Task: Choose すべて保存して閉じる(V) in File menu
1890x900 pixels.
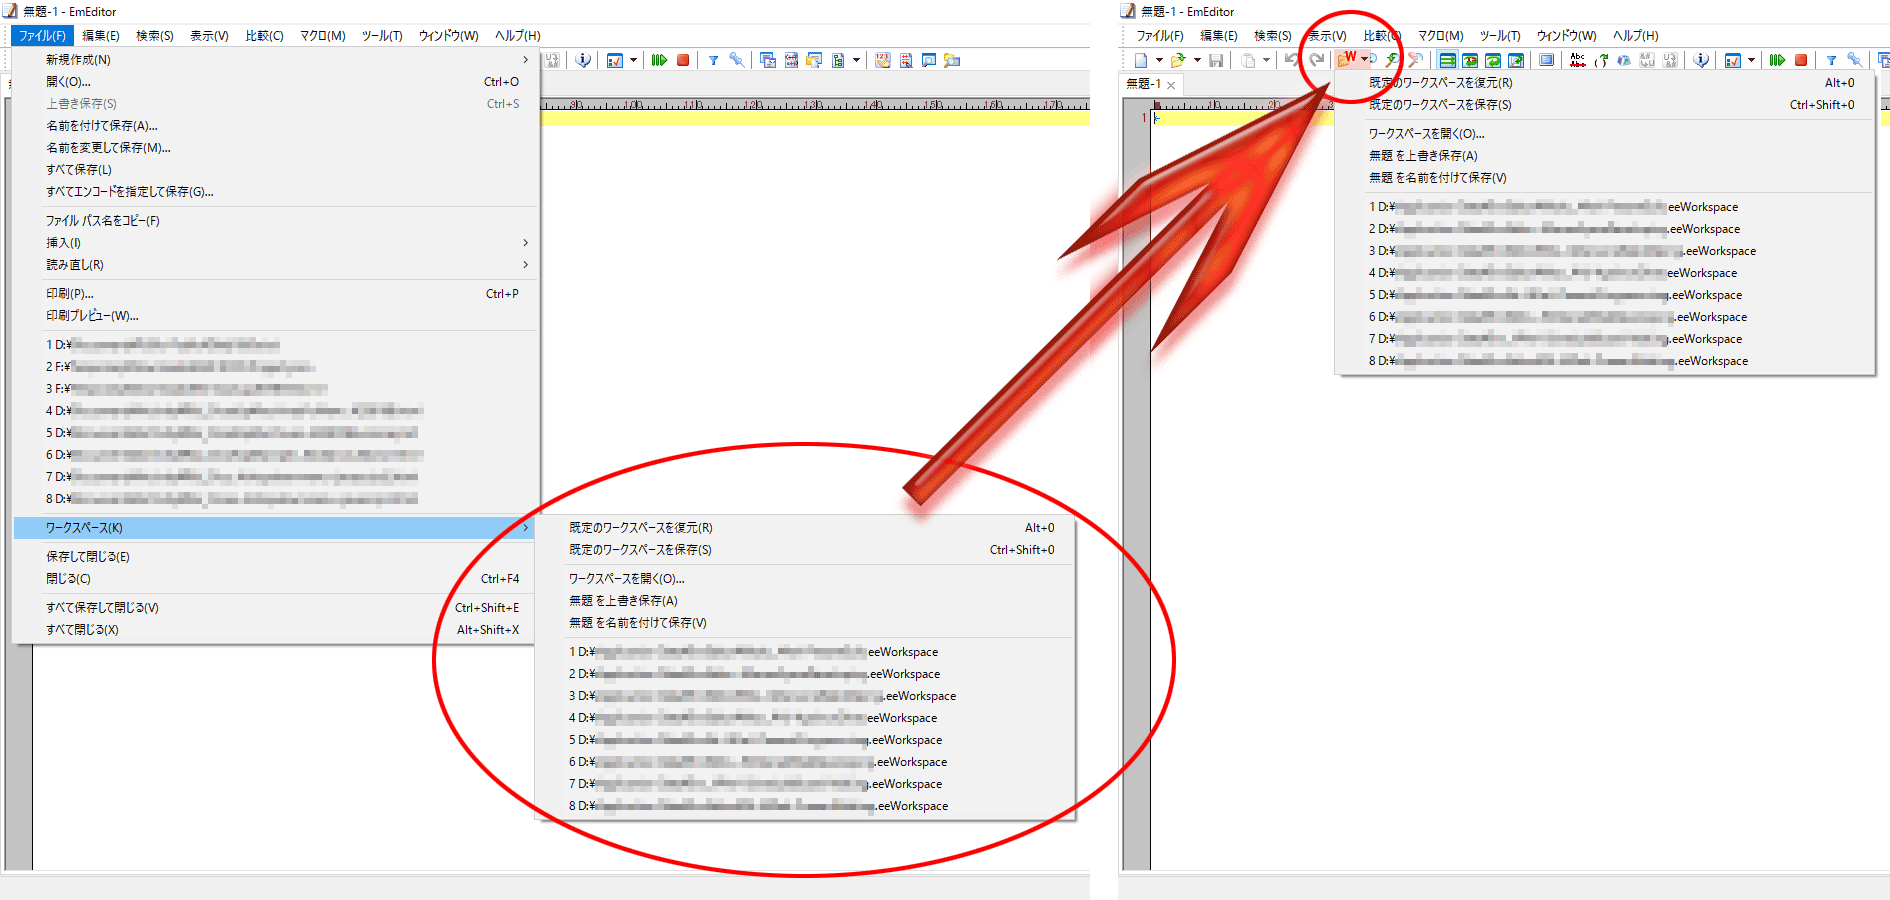Action: 102,607
